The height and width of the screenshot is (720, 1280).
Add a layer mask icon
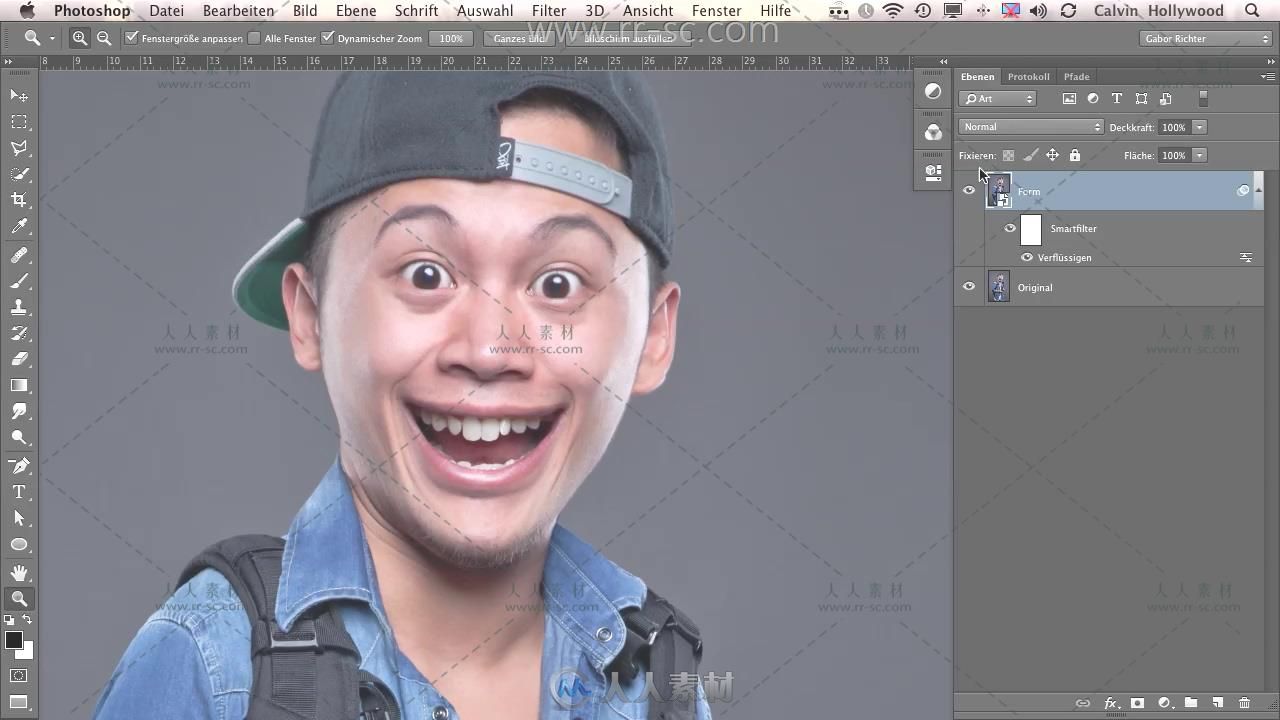pos(1137,703)
